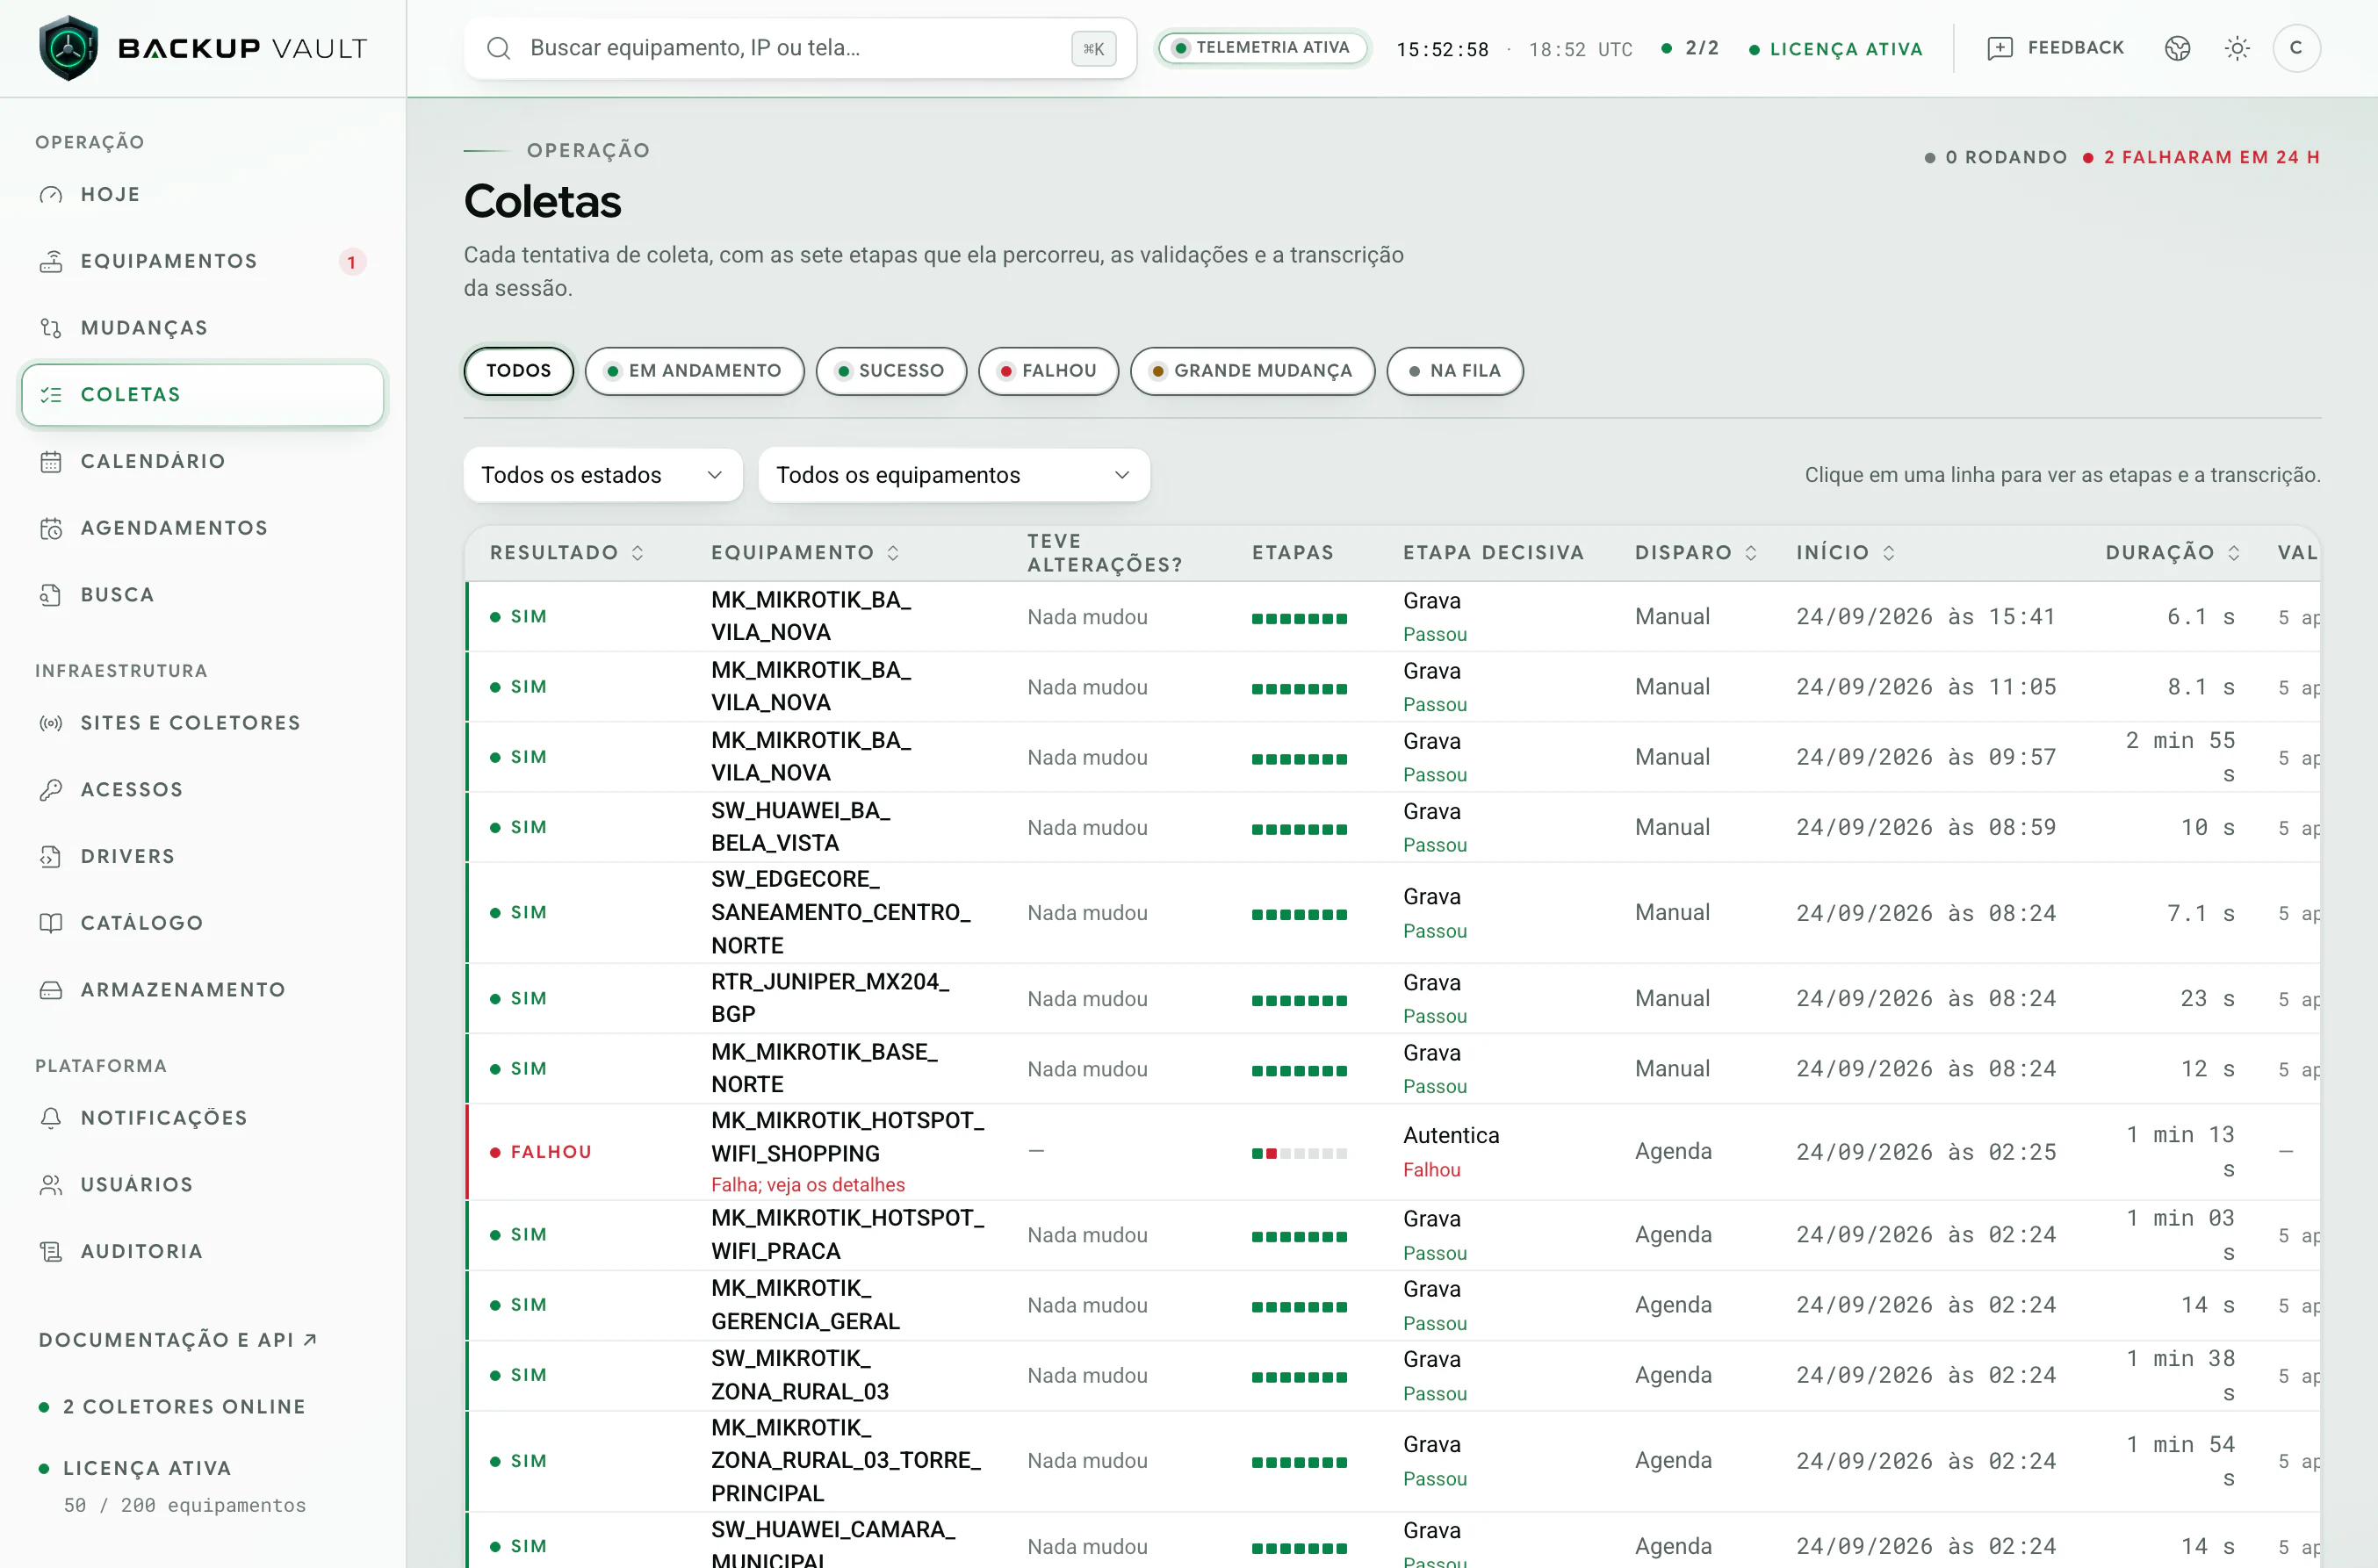Click the Backup Vault shield logo
Image resolution: width=2378 pixels, height=1568 pixels.
pyautogui.click(x=68, y=48)
